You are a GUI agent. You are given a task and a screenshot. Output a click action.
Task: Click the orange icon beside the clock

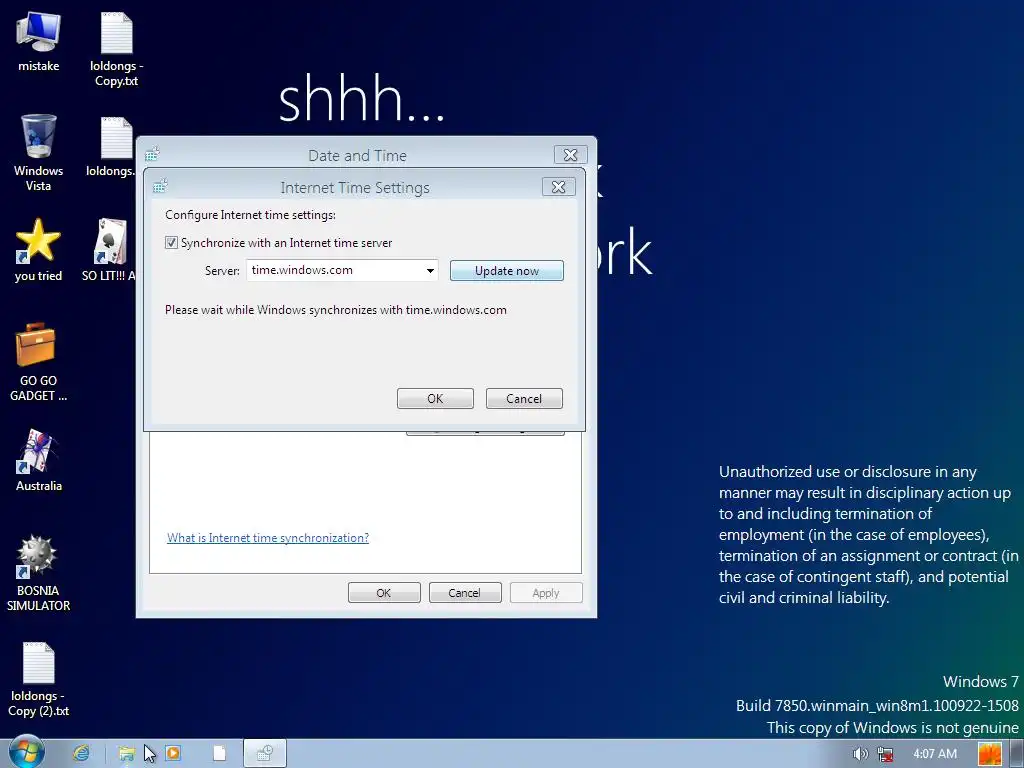click(990, 754)
